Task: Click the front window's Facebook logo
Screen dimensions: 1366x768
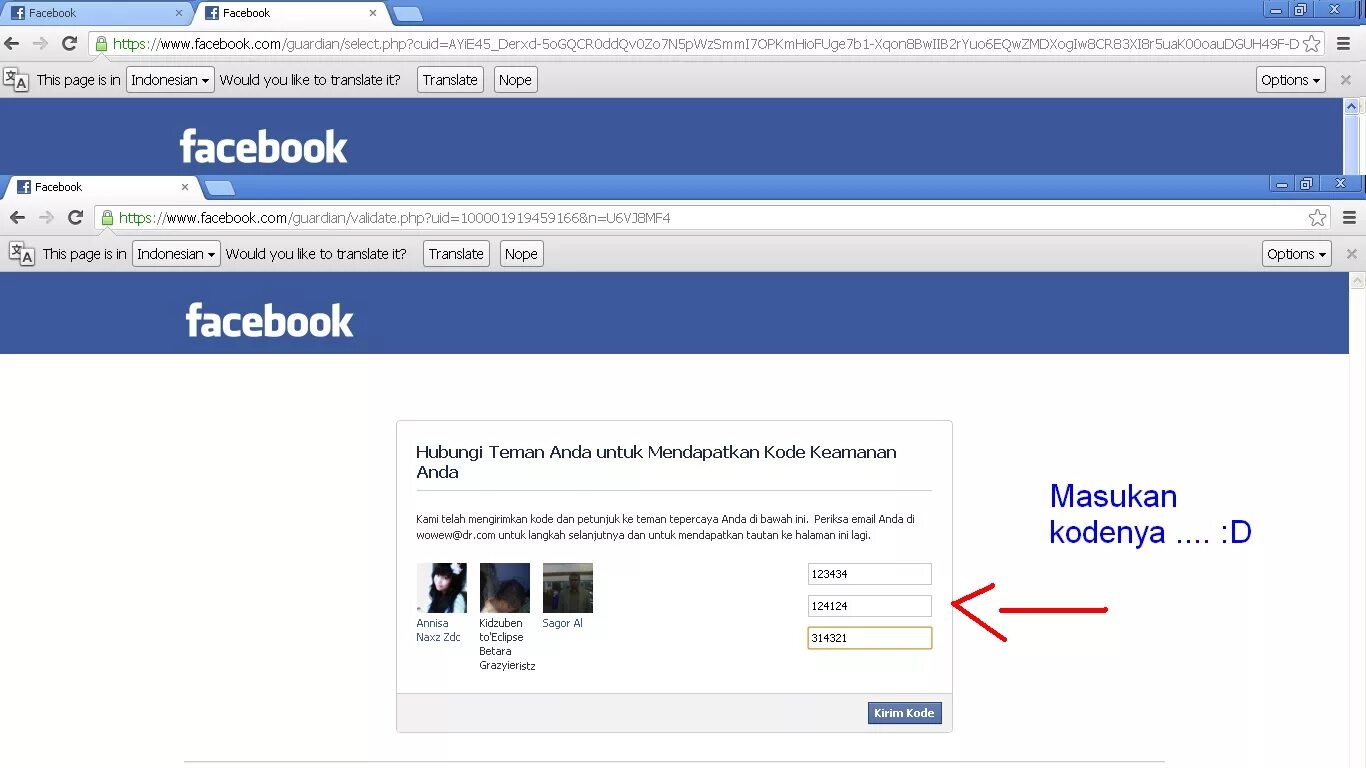Action: 269,321
